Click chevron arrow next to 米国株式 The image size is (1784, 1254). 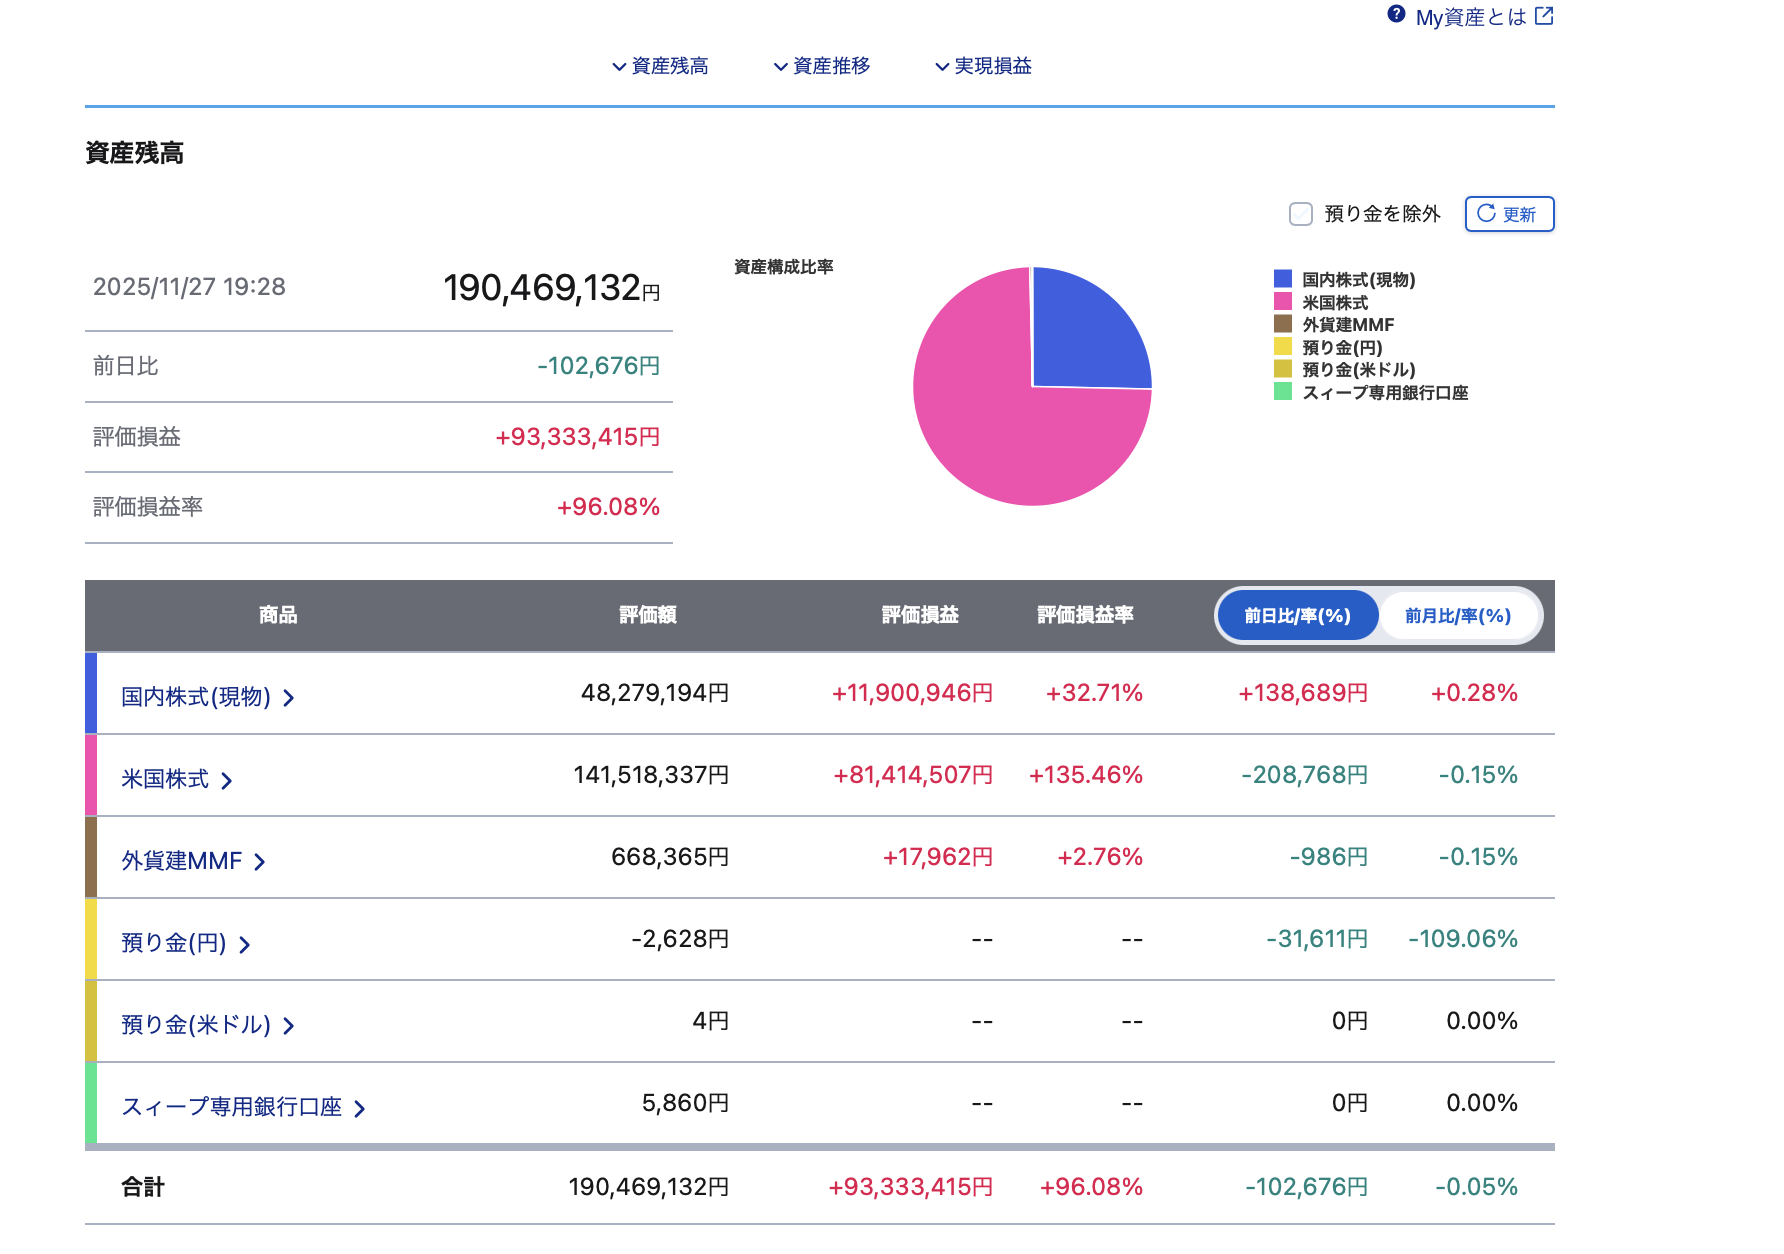[227, 780]
